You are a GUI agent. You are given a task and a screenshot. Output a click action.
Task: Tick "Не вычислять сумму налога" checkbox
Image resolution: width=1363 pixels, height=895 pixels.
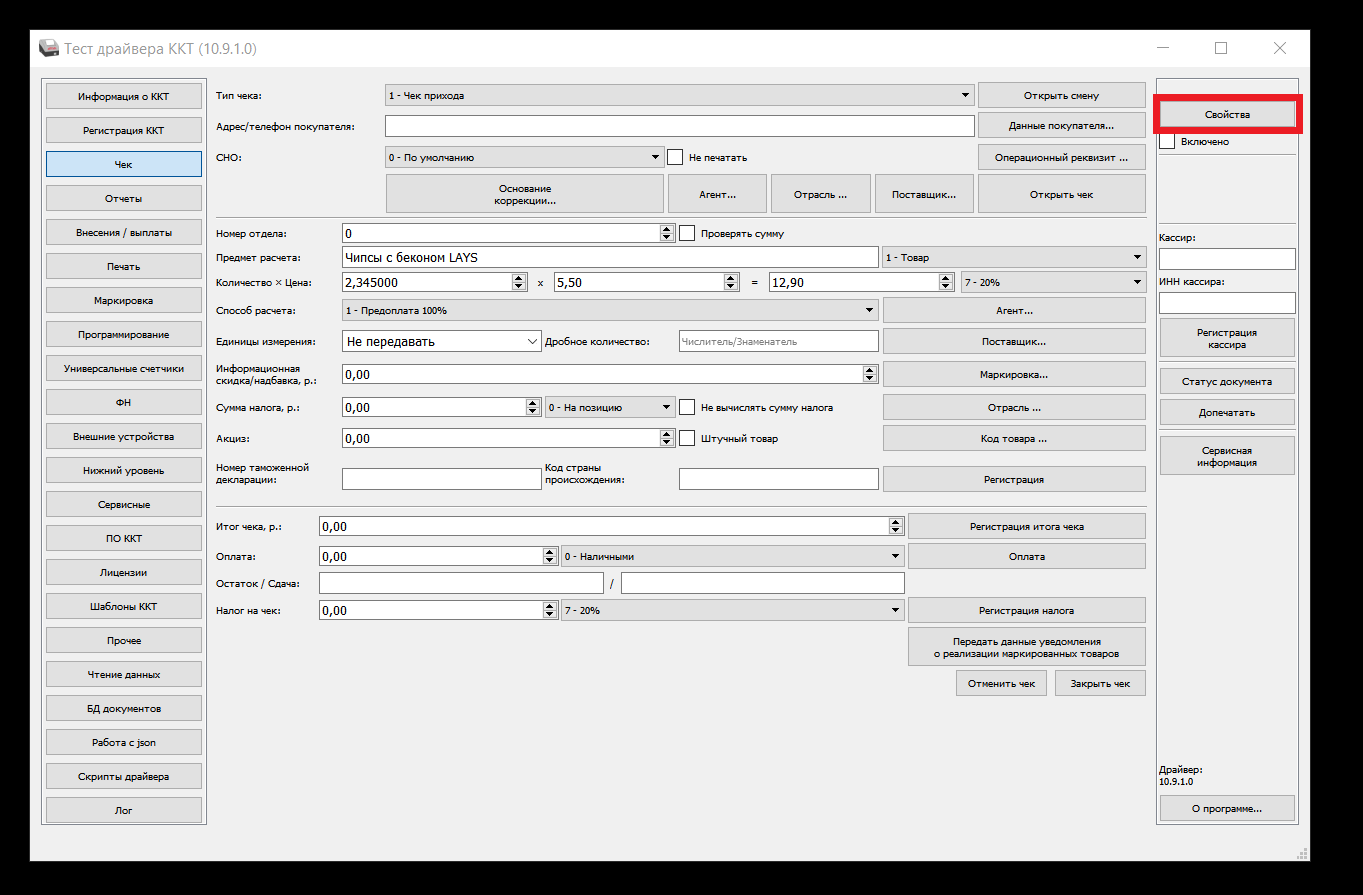pos(687,407)
